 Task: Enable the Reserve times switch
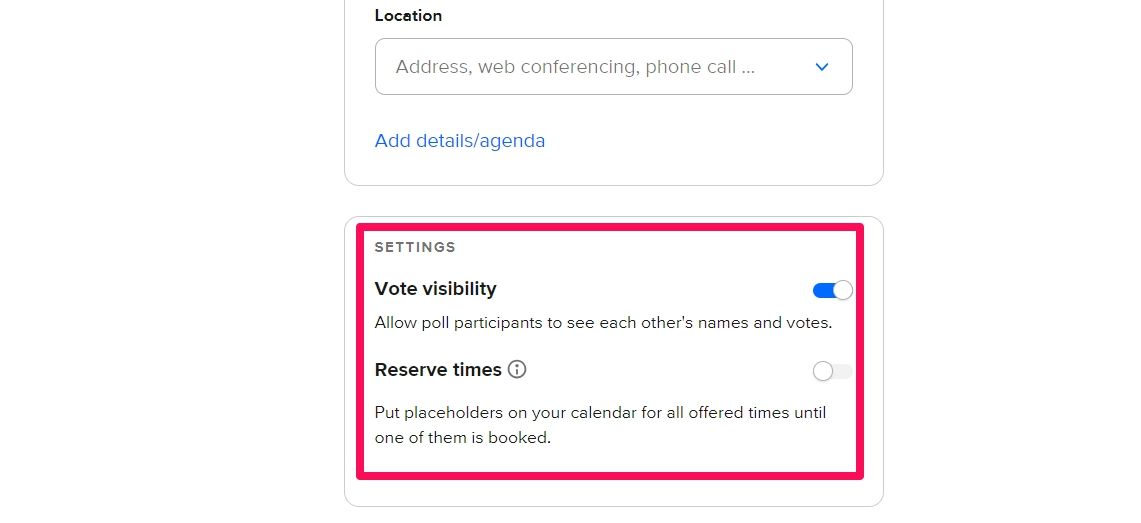pyautogui.click(x=832, y=371)
